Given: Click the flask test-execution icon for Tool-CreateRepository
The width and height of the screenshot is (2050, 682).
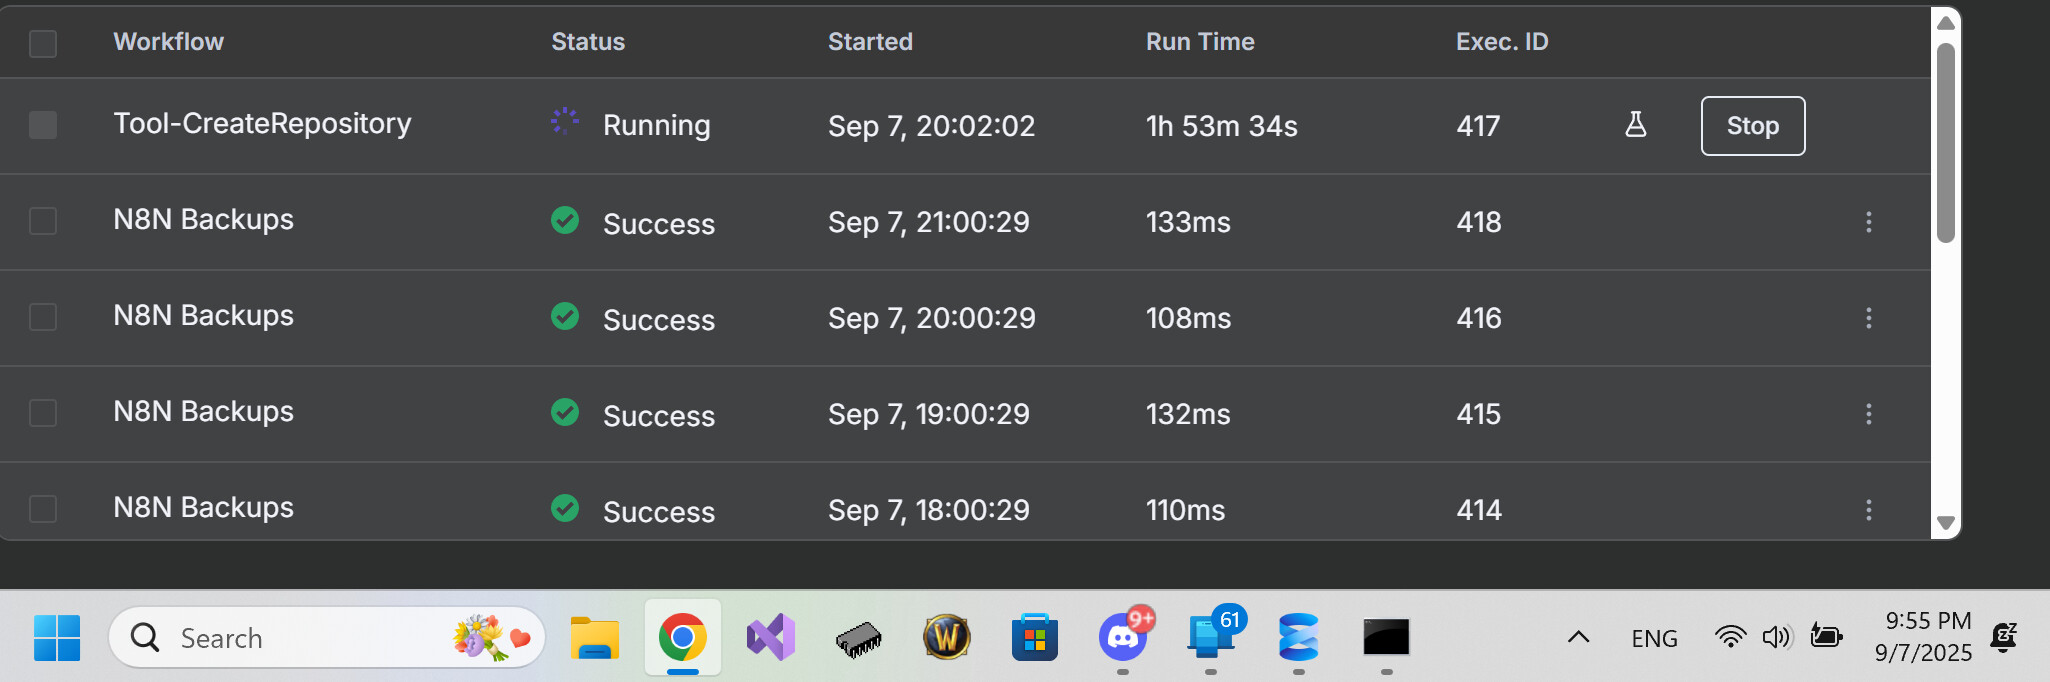Looking at the screenshot, I should pos(1635,125).
